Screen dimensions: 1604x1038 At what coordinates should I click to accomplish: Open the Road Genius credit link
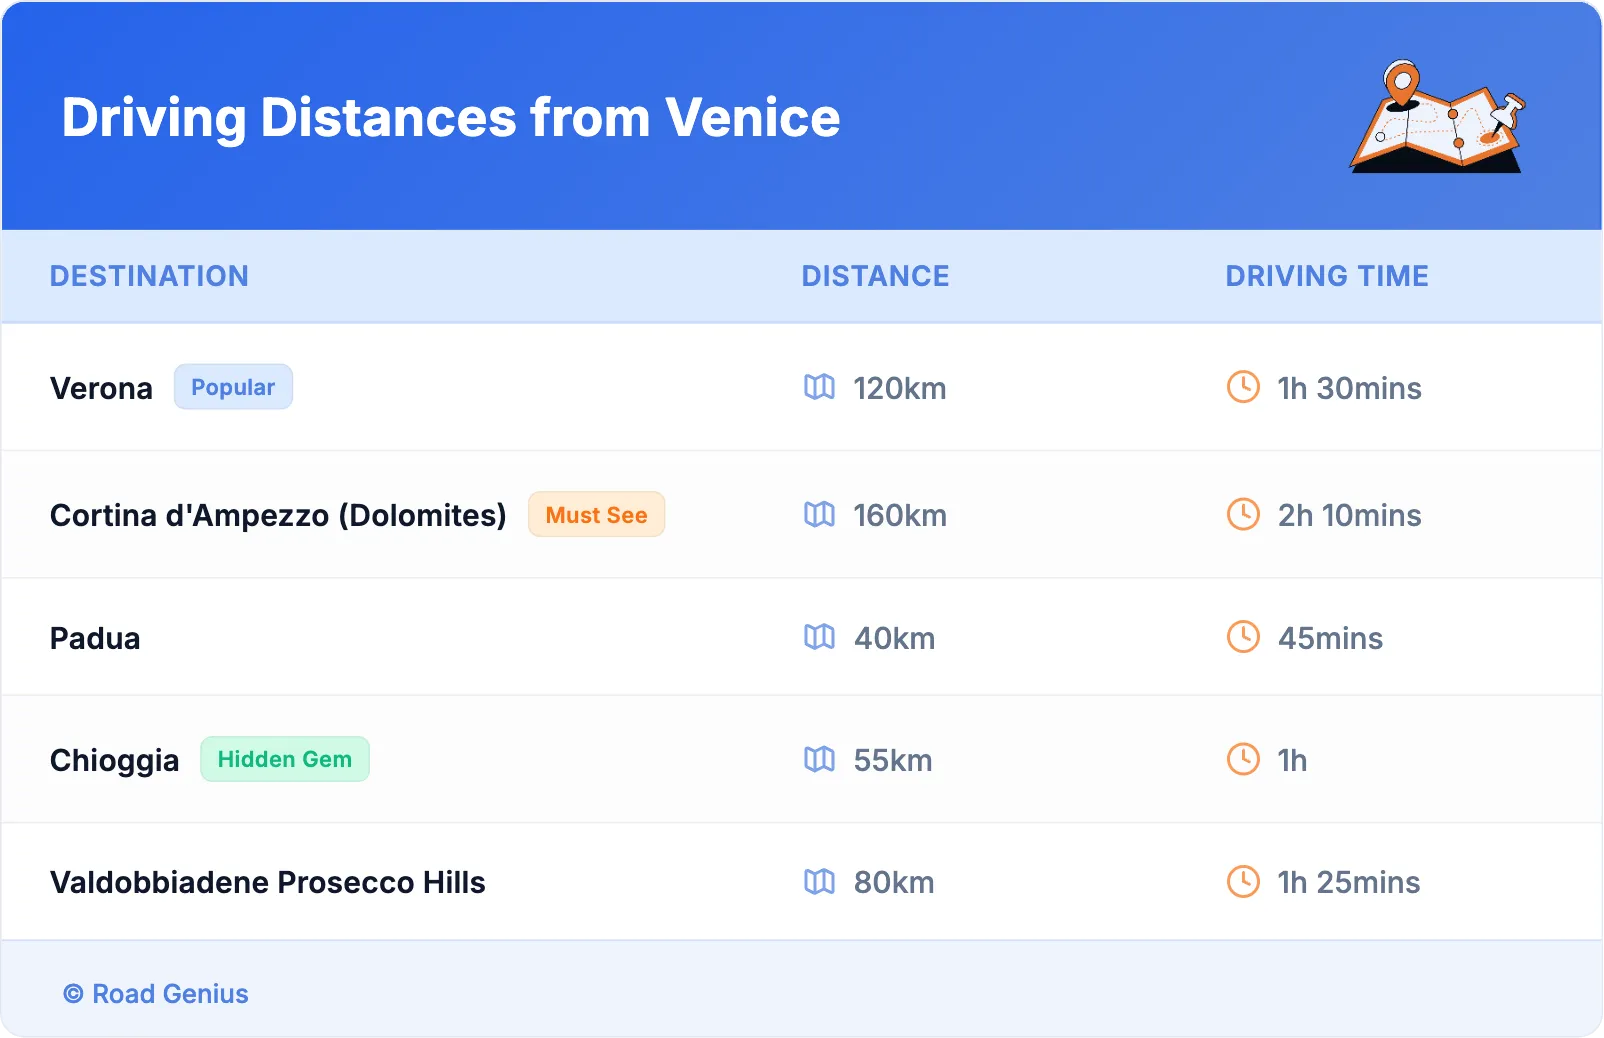click(156, 994)
